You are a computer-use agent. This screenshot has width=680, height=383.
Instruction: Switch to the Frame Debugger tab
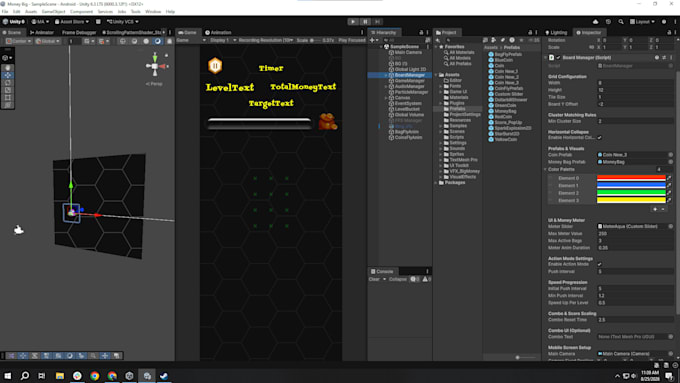78,33
